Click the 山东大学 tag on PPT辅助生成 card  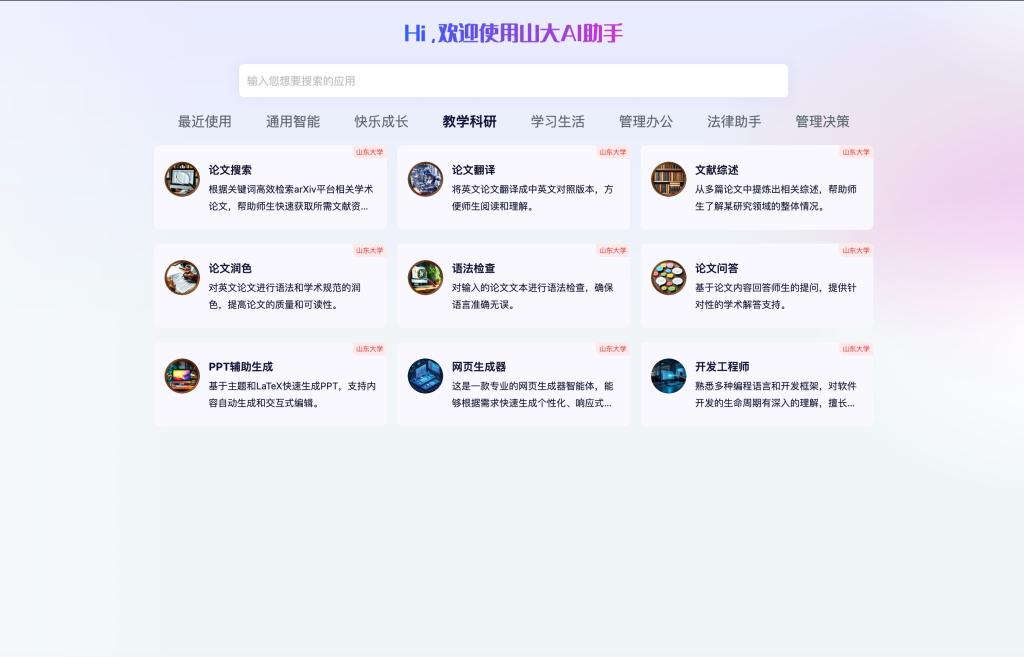coord(370,349)
